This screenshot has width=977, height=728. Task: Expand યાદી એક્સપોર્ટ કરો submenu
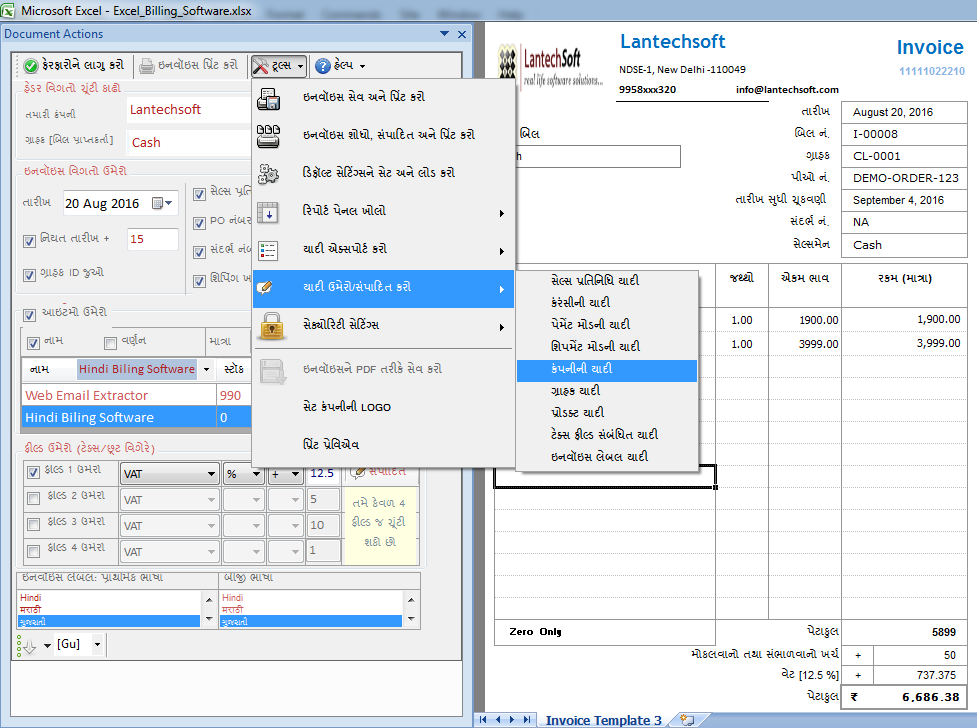tap(383, 249)
